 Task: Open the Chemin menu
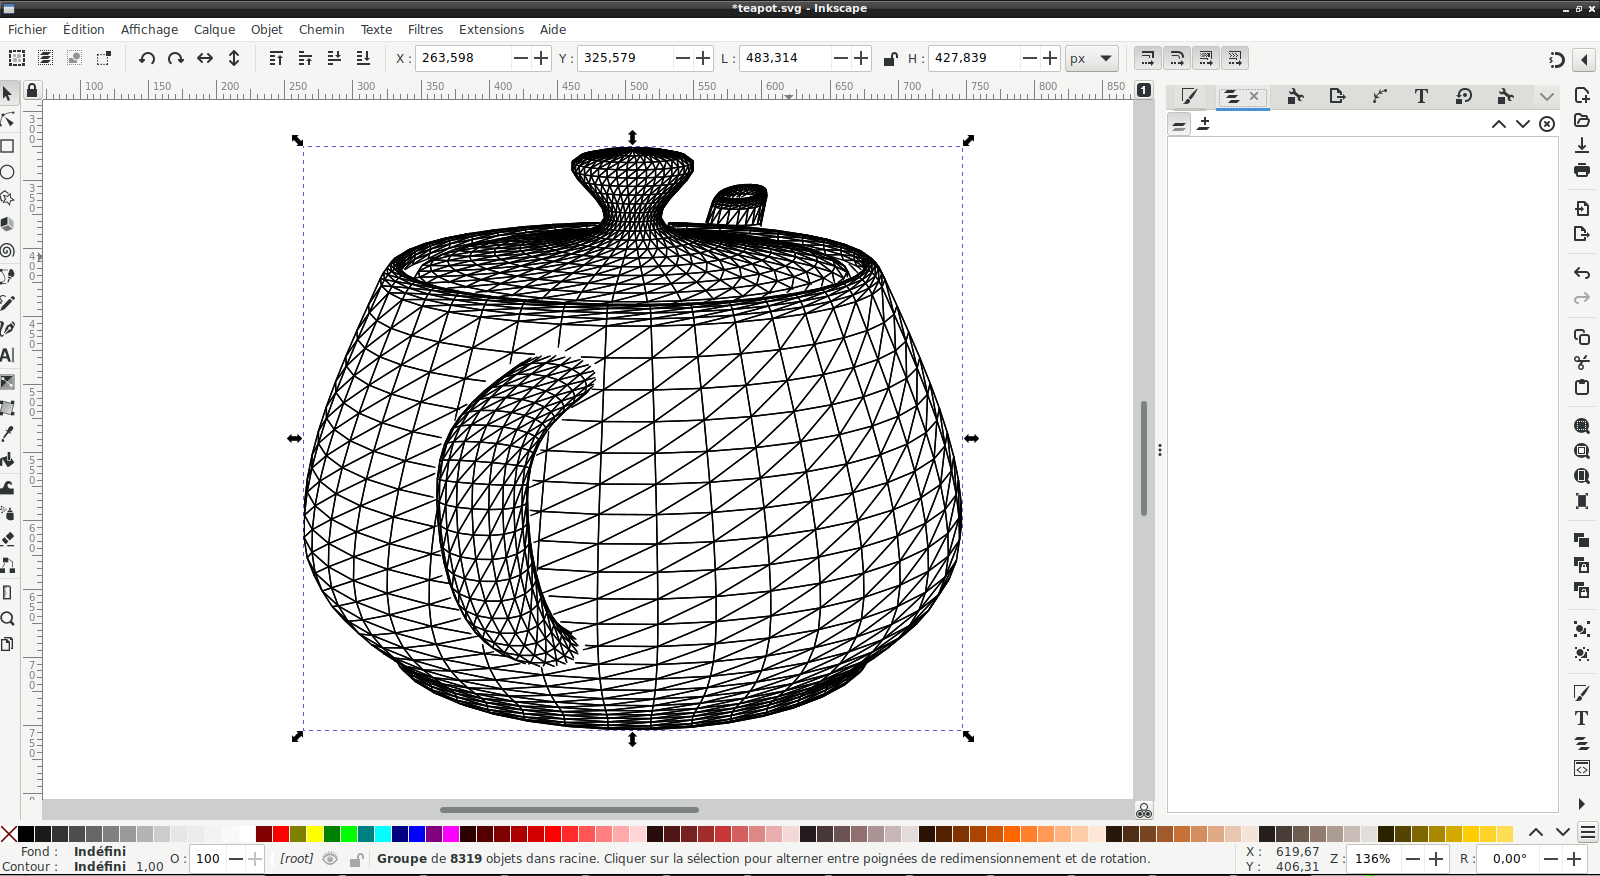pos(321,29)
